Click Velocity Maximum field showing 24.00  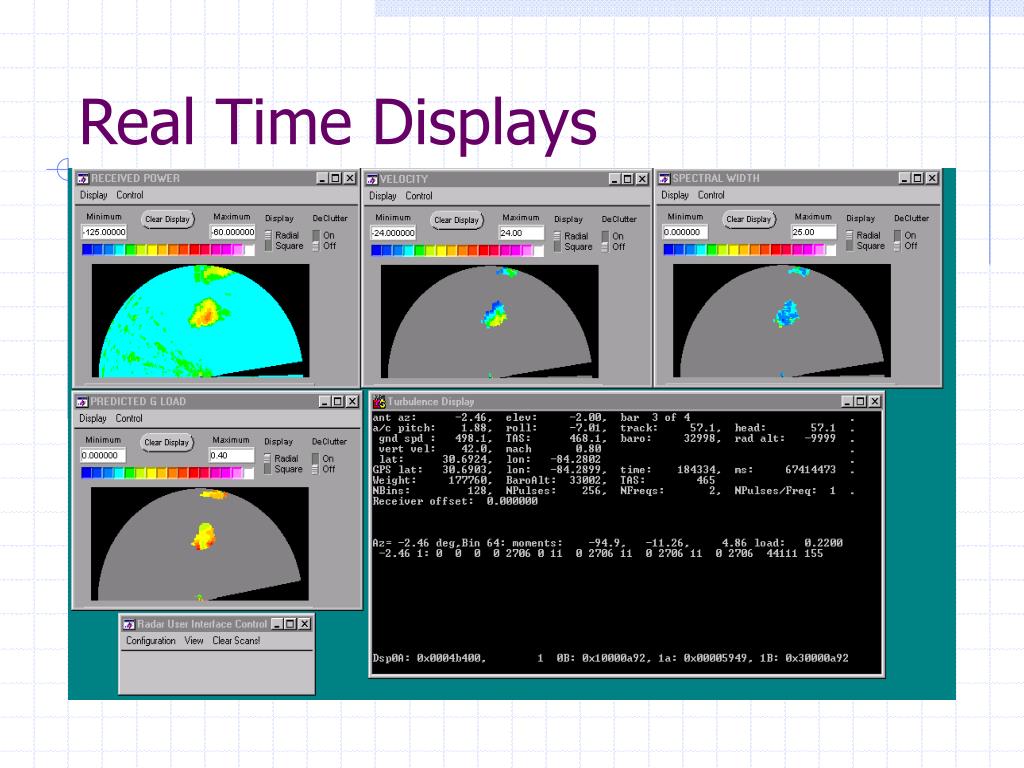(x=521, y=232)
